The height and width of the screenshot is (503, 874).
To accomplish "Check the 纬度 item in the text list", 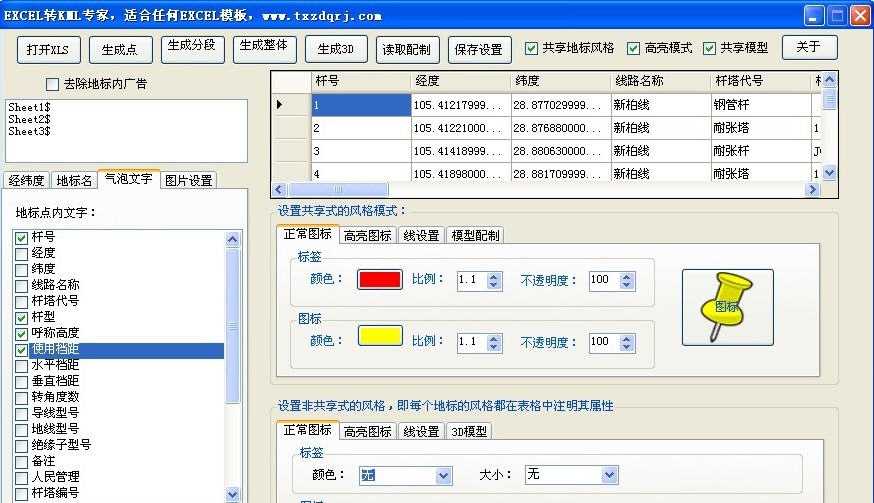I will pos(21,270).
